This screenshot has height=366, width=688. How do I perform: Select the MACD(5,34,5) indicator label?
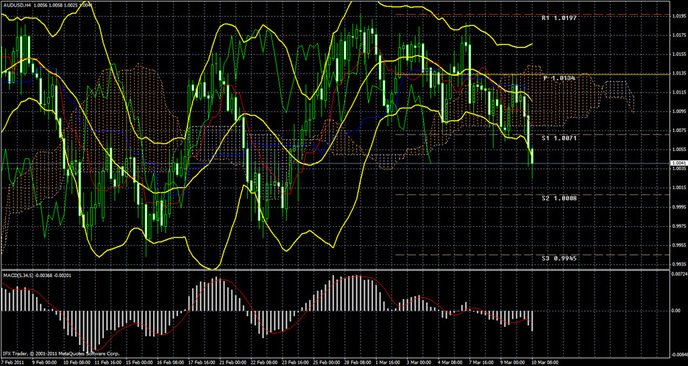click(18, 275)
